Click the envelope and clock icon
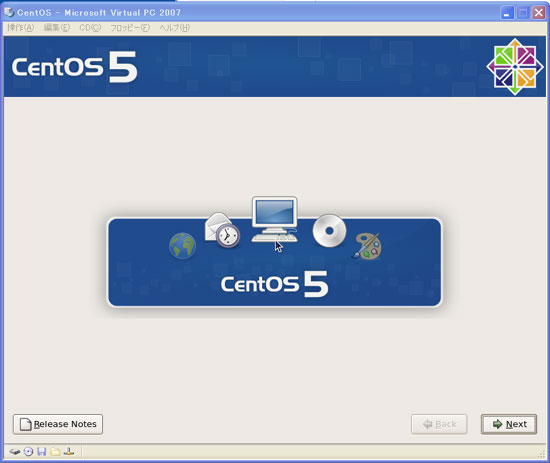 222,230
